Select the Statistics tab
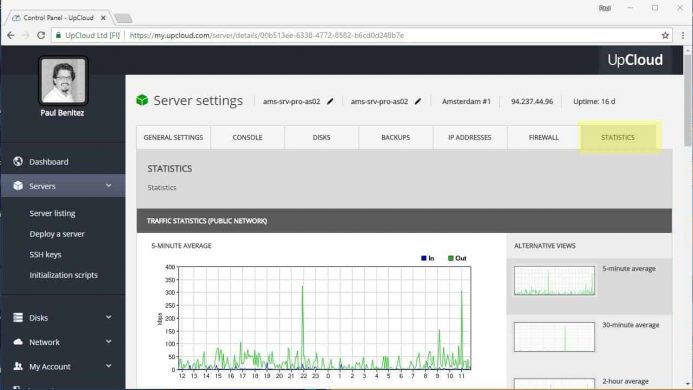Screen dimensions: 693x390 [618, 138]
